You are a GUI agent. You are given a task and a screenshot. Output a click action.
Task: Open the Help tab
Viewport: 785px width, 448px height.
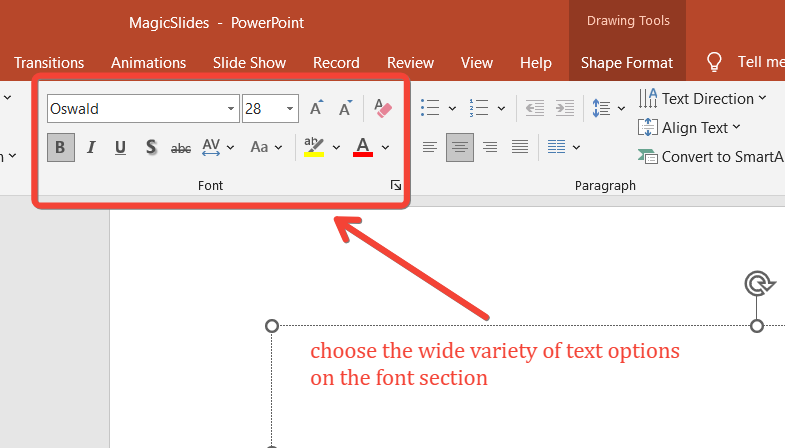click(536, 63)
